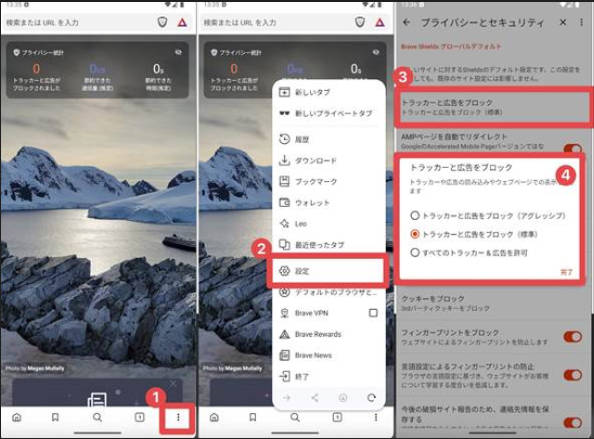
Task: Select トラッカーと広告をブロック（アグレッシブ）radio
Action: pos(415,216)
